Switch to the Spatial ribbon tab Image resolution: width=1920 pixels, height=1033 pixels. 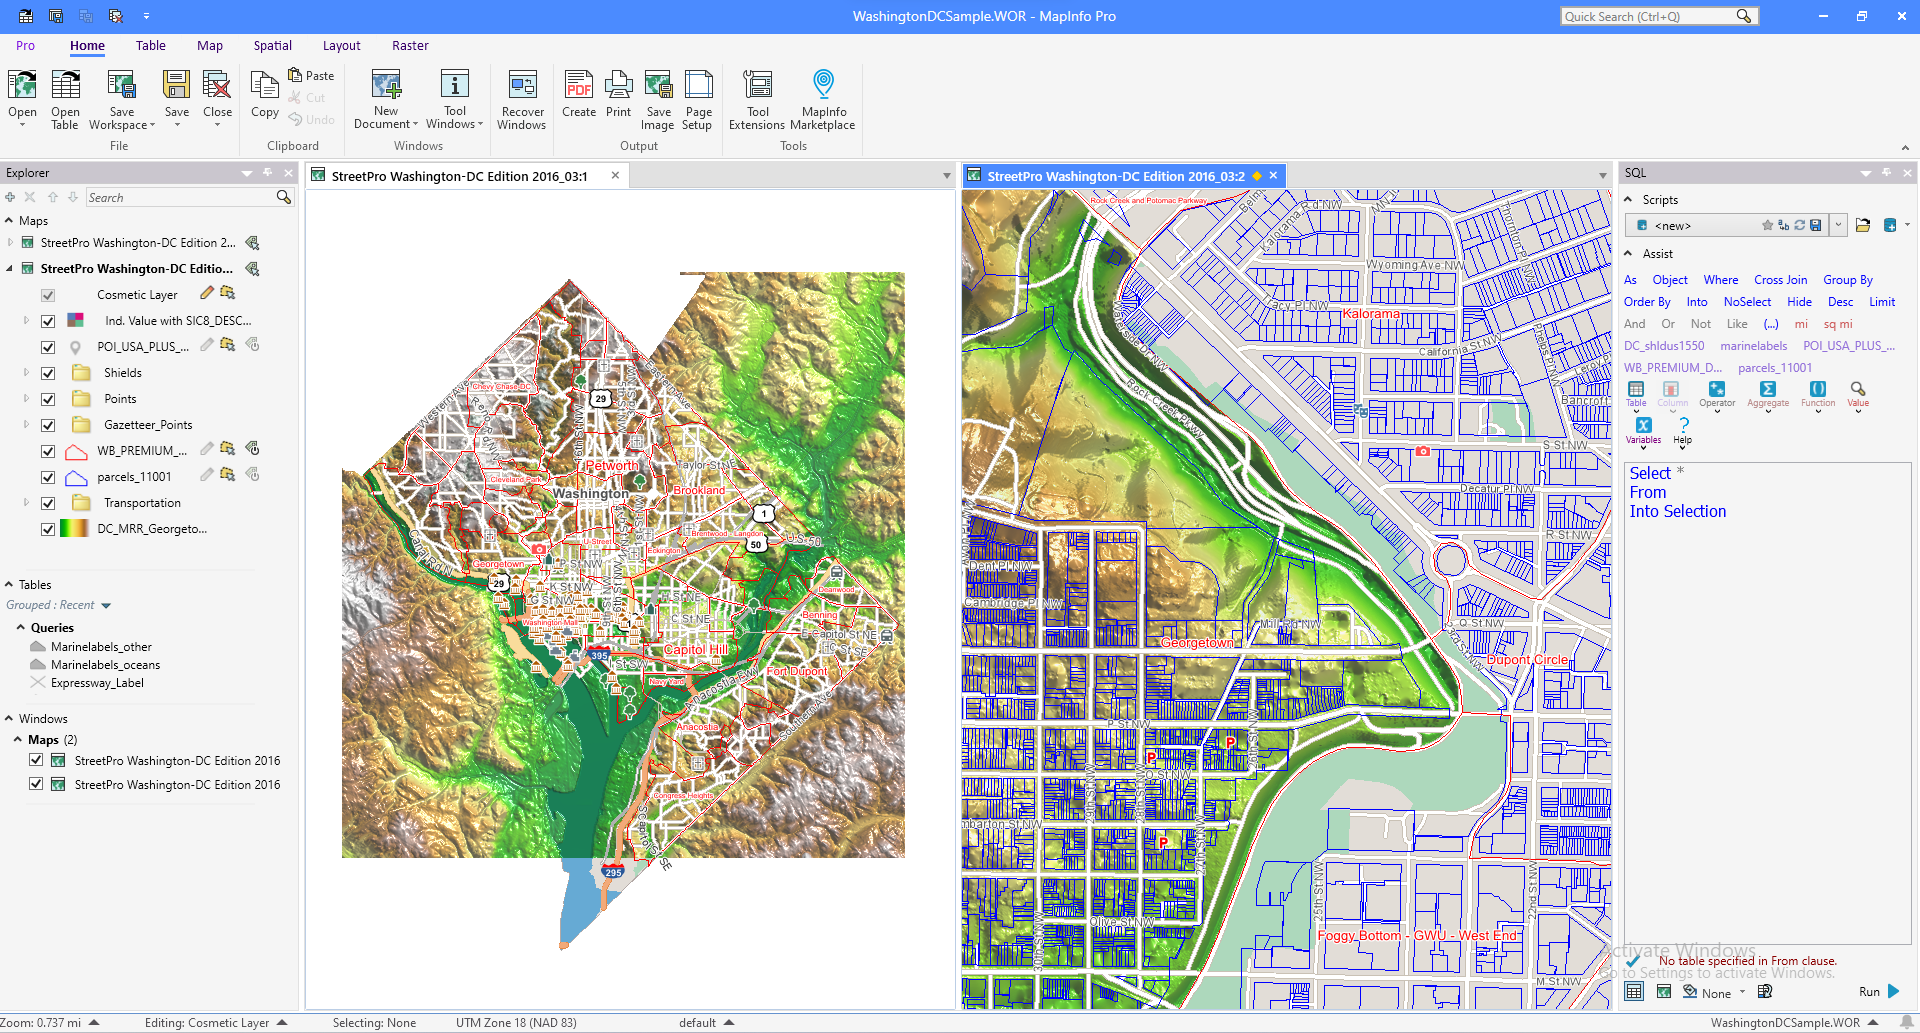click(x=273, y=45)
